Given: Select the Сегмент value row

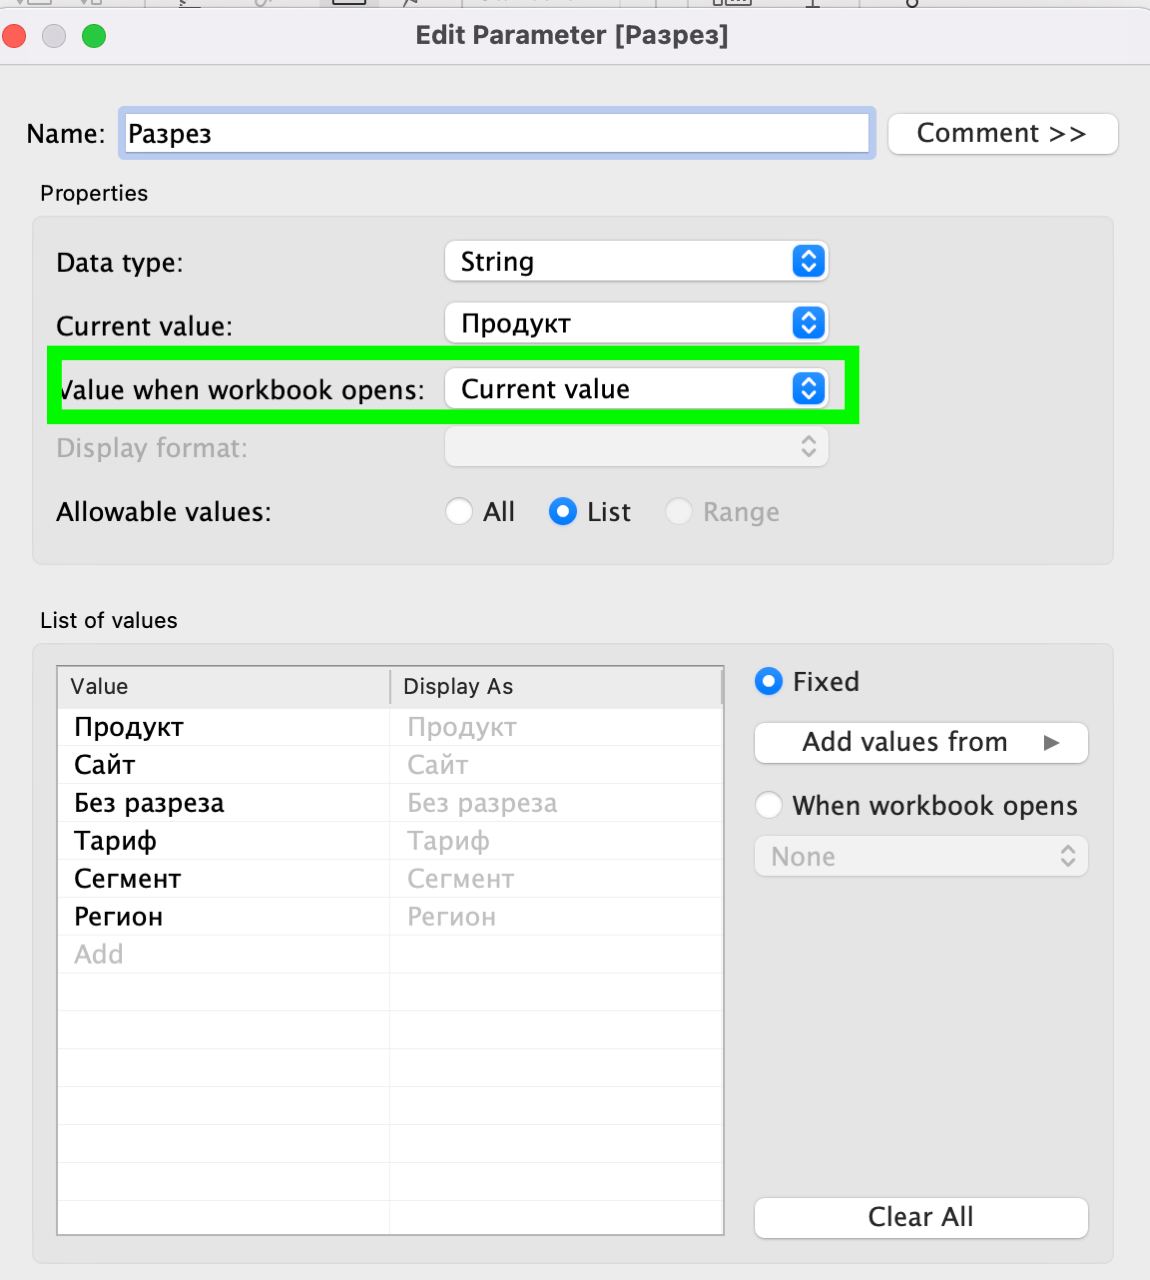Looking at the screenshot, I should tap(224, 879).
